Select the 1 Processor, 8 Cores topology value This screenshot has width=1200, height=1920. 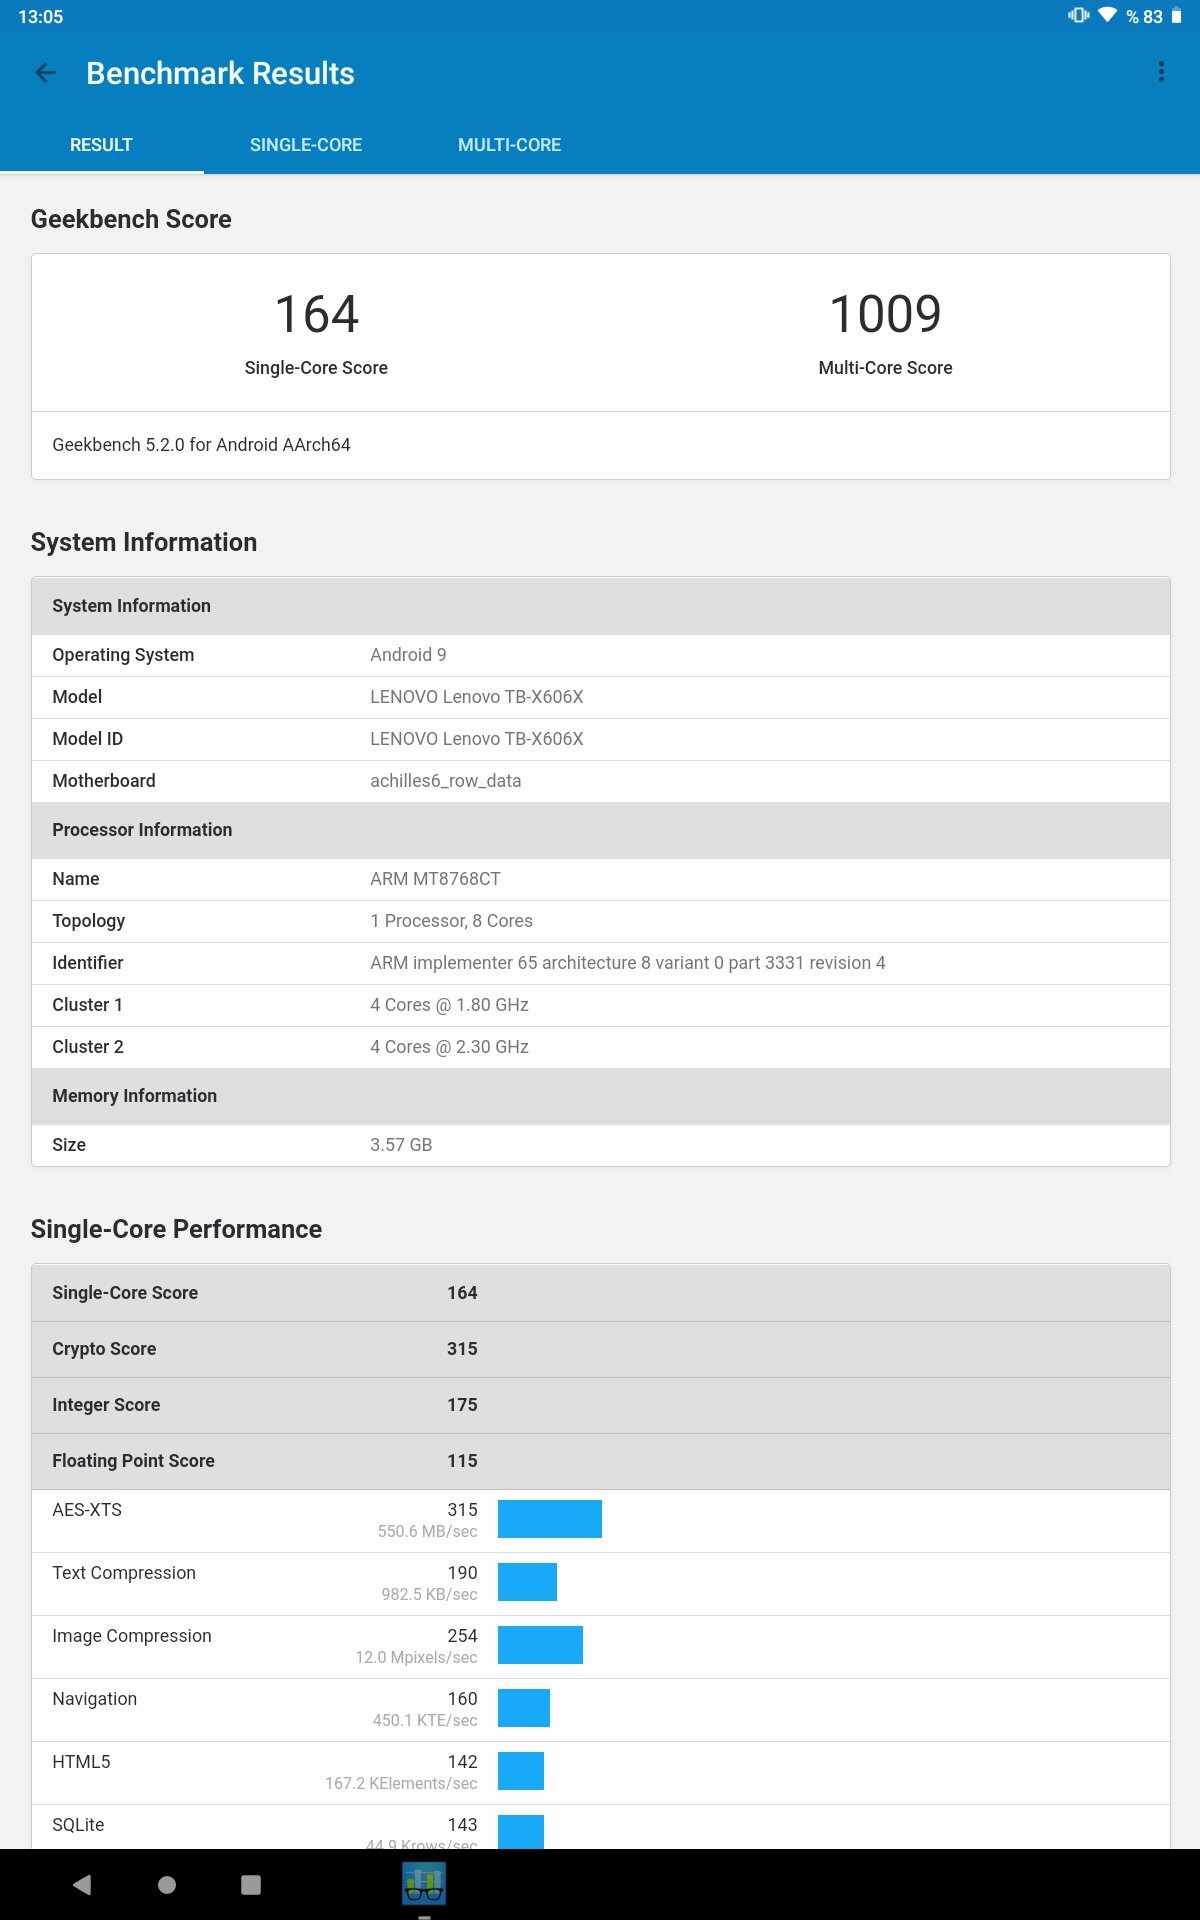coord(451,921)
